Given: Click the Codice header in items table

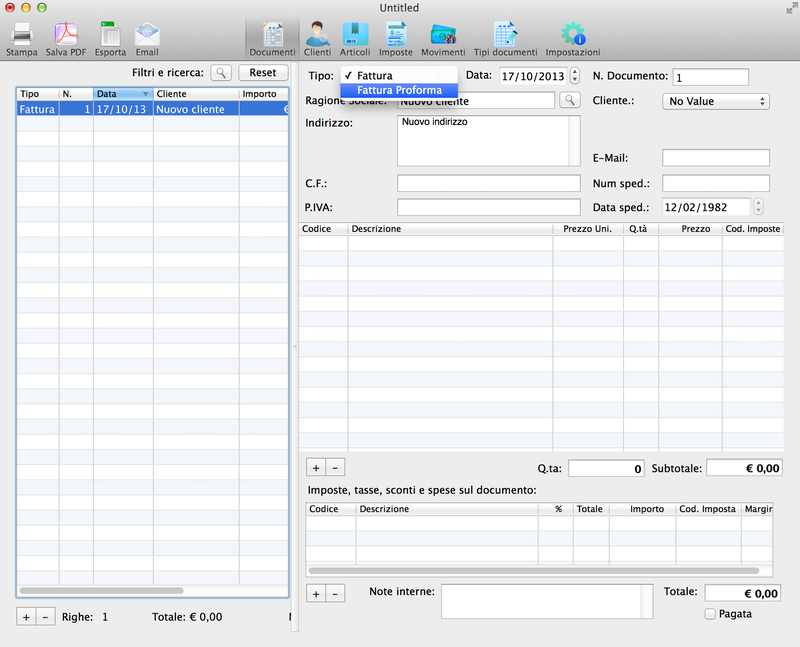Looking at the screenshot, I should point(323,229).
